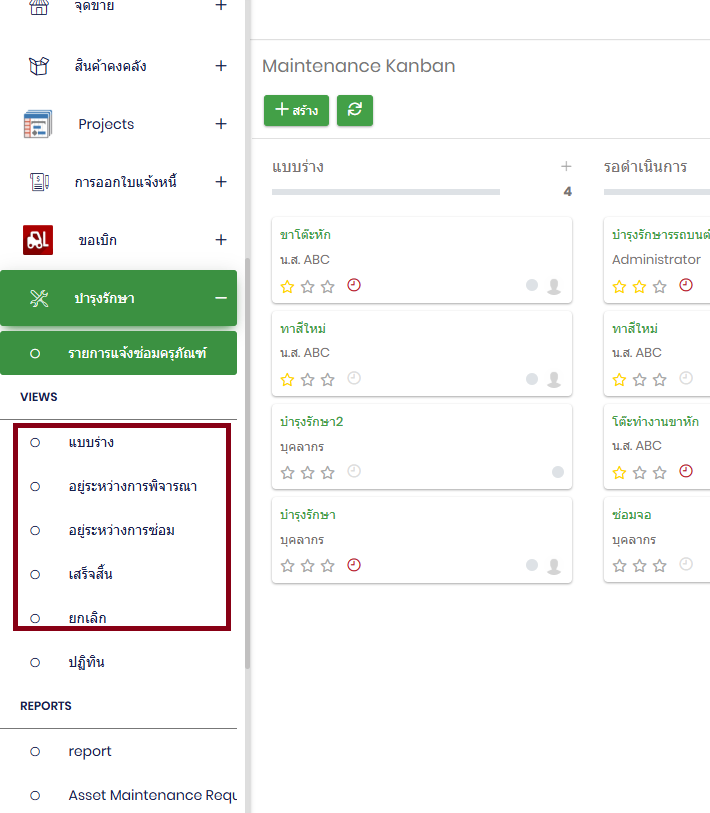Screen dimensions: 710x813
Task: Toggle the grey status dot on บำรุงรักษา2 card
Action: 557,472
